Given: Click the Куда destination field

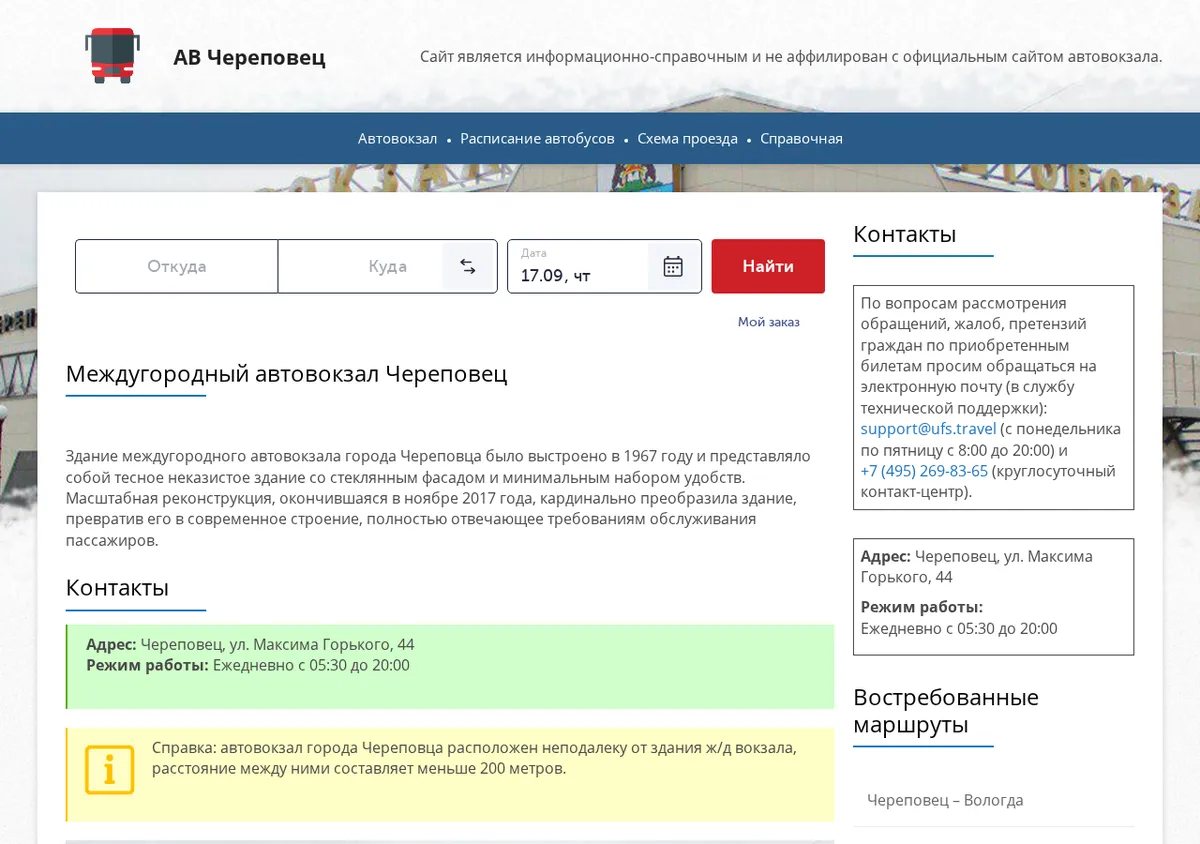Looking at the screenshot, I should click(360, 266).
